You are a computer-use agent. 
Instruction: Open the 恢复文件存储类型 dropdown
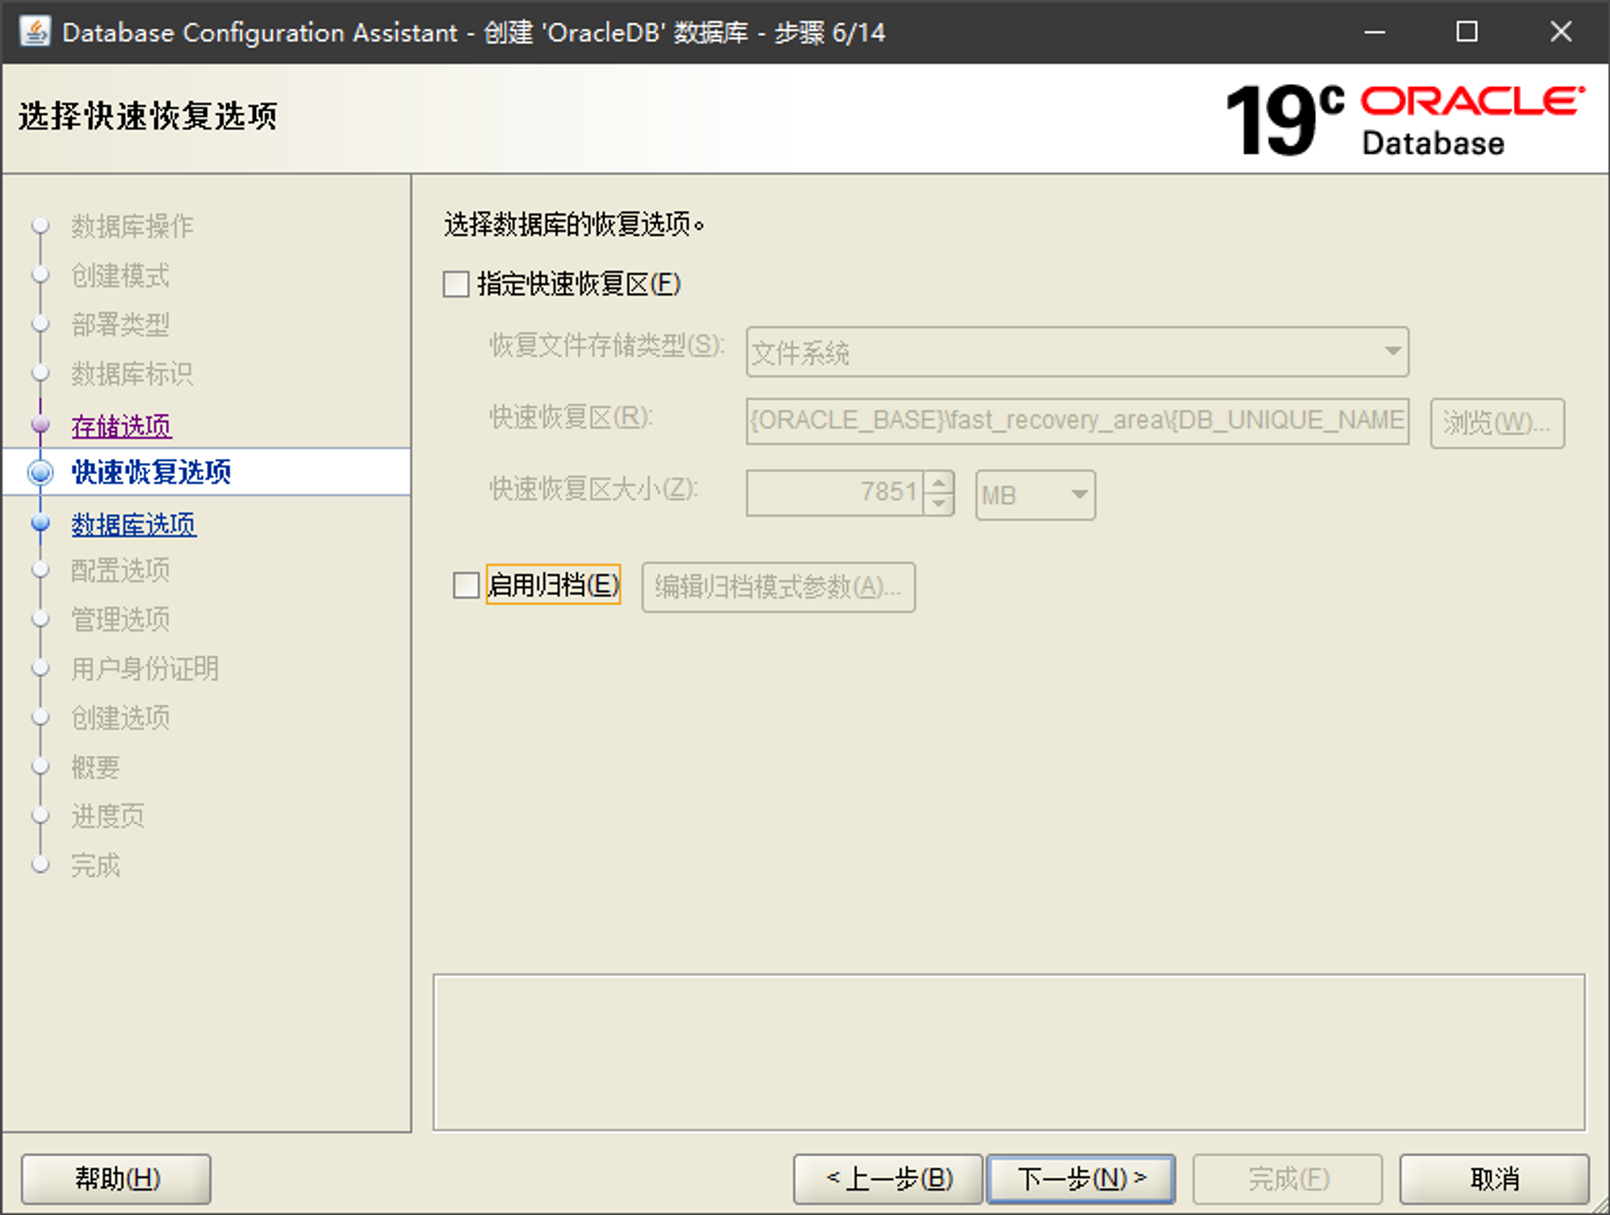point(1077,352)
